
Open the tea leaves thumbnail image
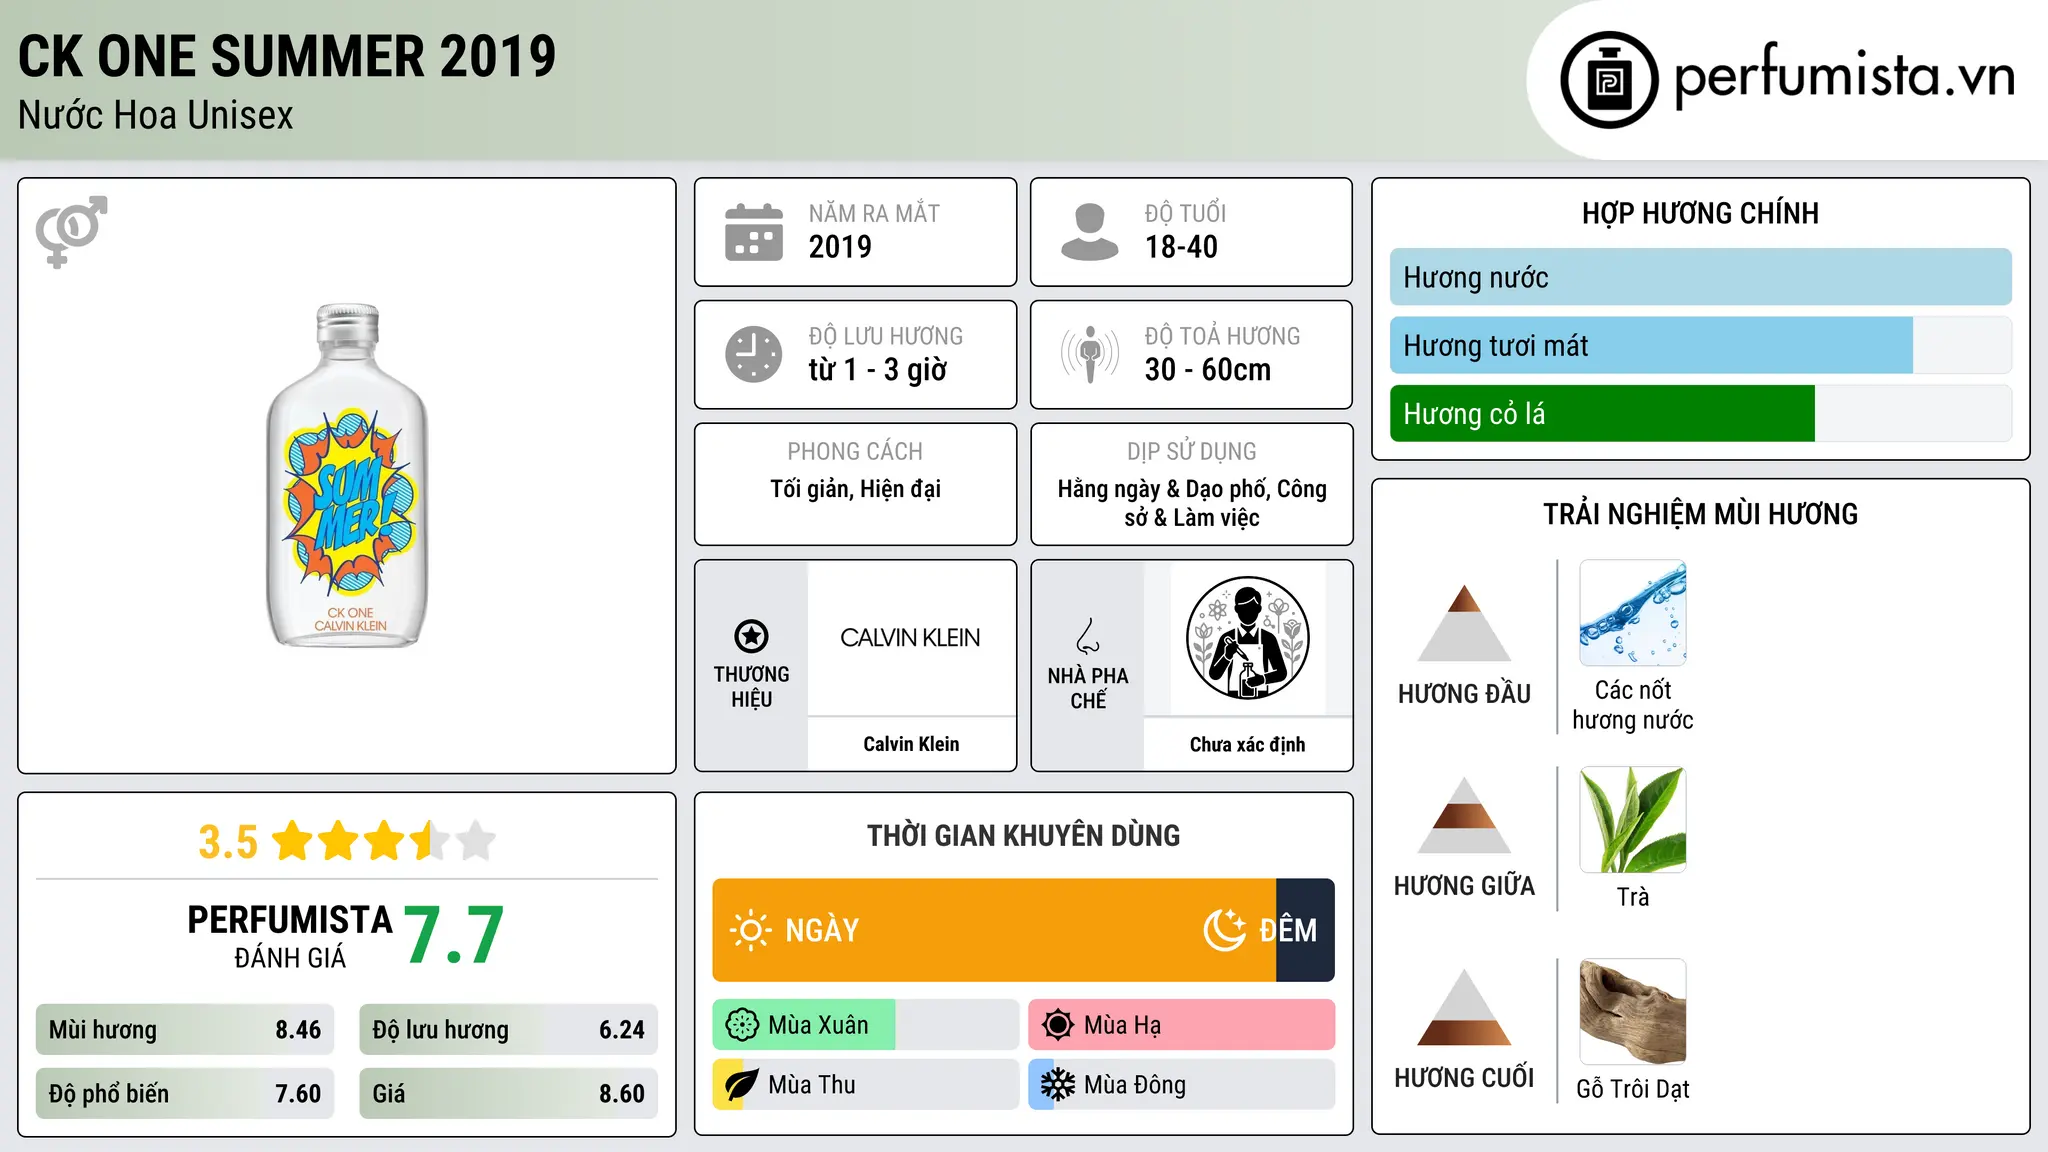pyautogui.click(x=1633, y=820)
